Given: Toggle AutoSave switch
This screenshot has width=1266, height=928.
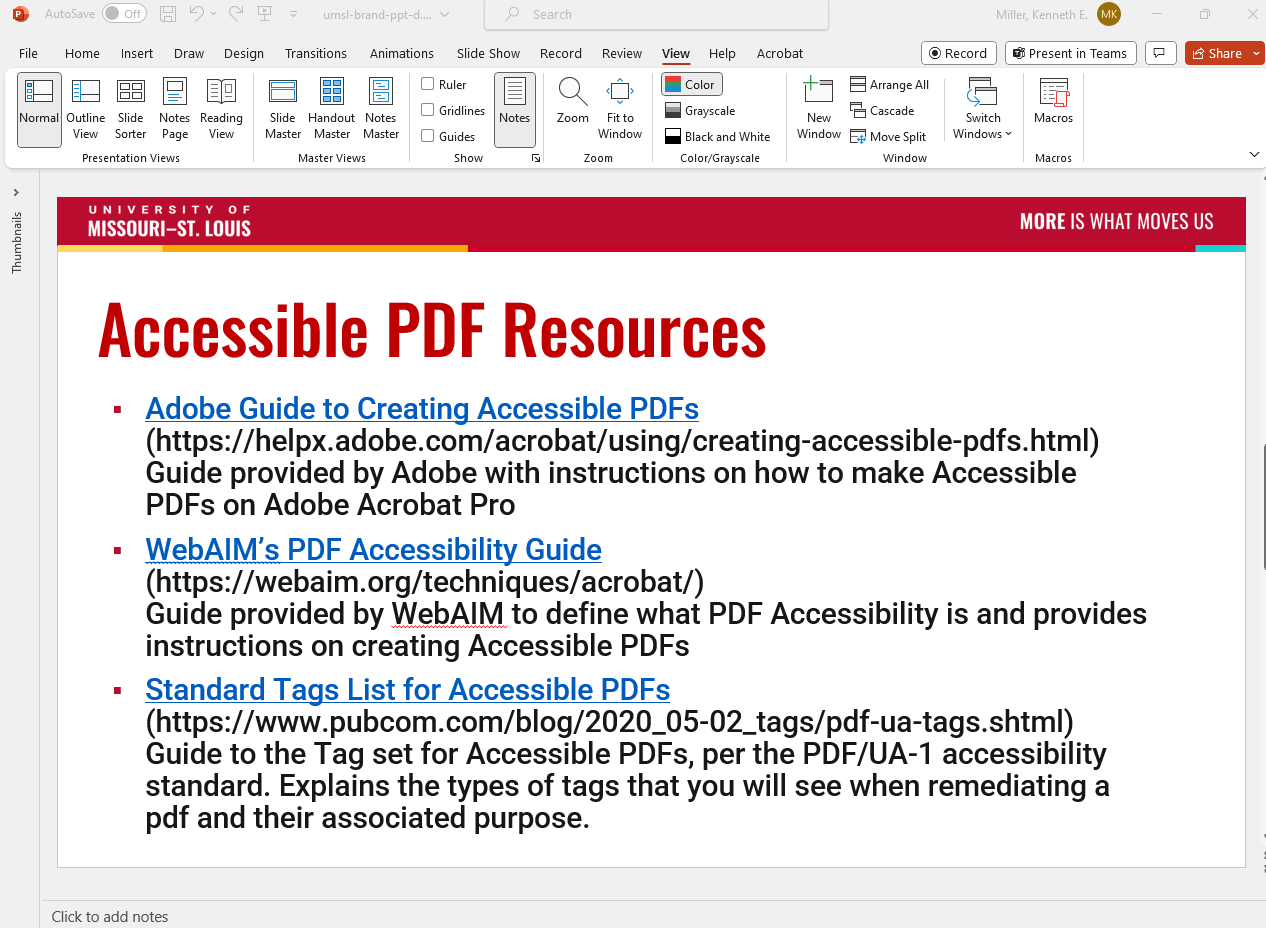Looking at the screenshot, I should point(124,14).
